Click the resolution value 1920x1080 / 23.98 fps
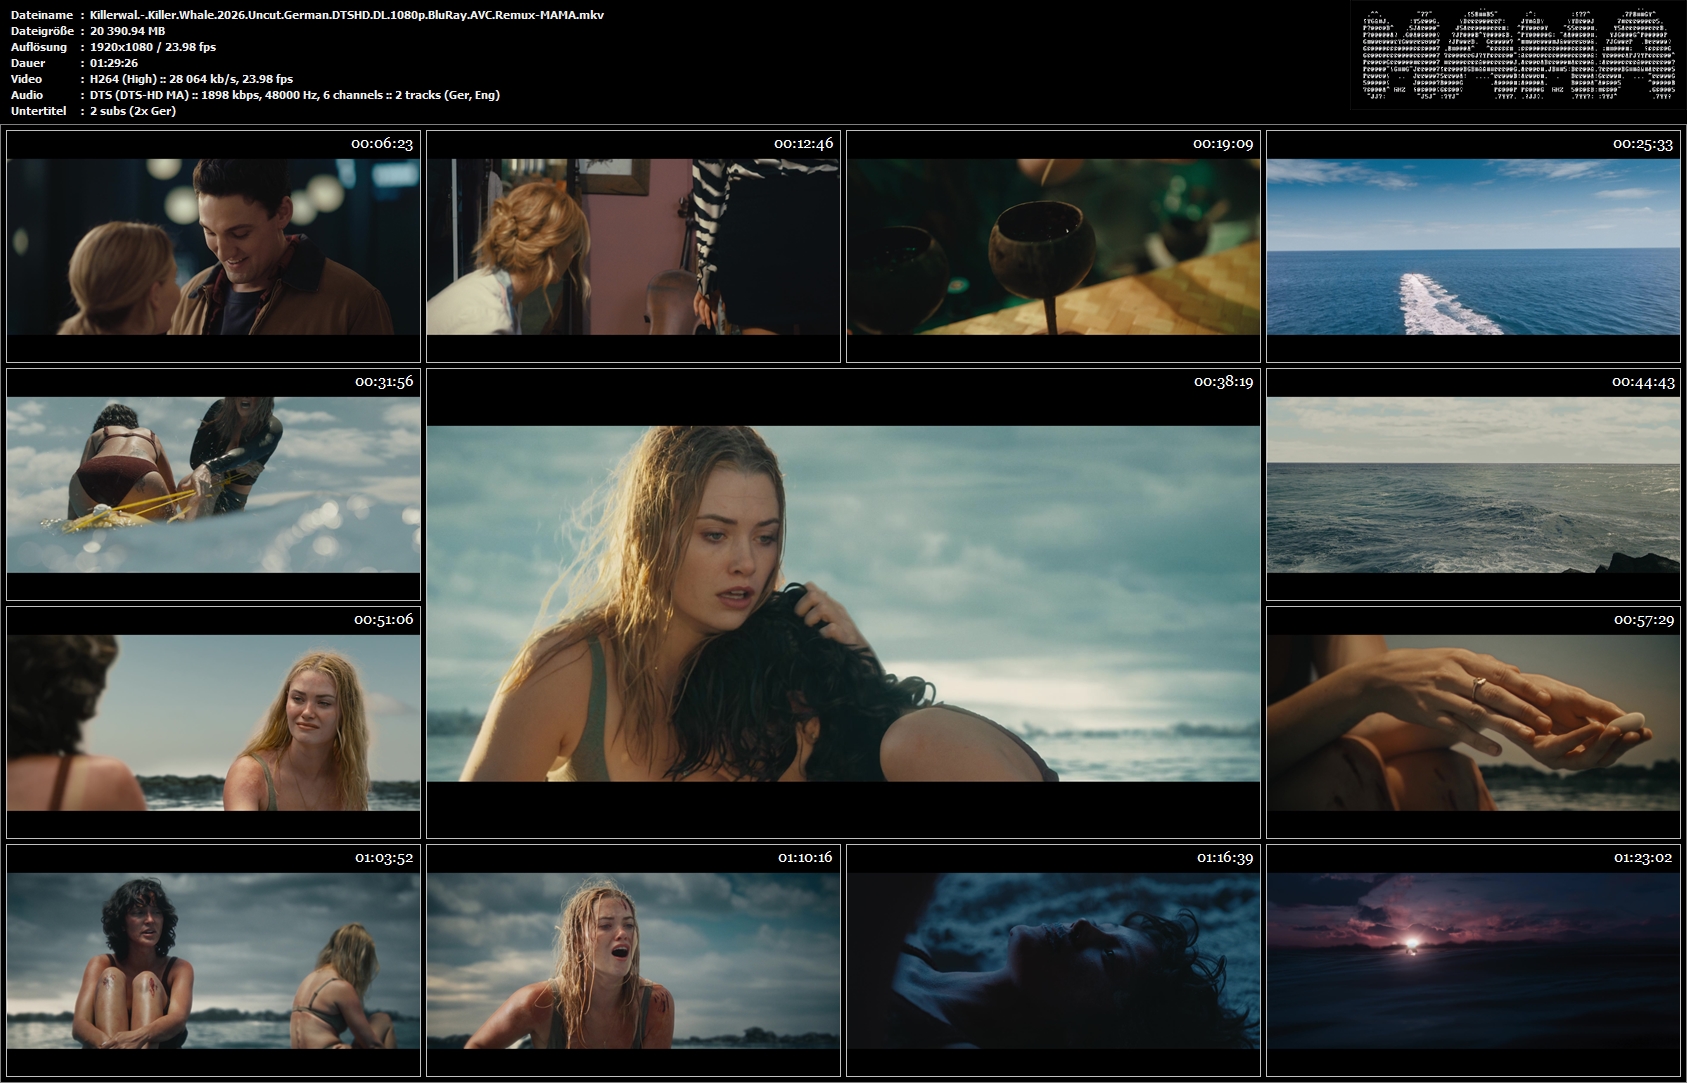 (x=153, y=47)
